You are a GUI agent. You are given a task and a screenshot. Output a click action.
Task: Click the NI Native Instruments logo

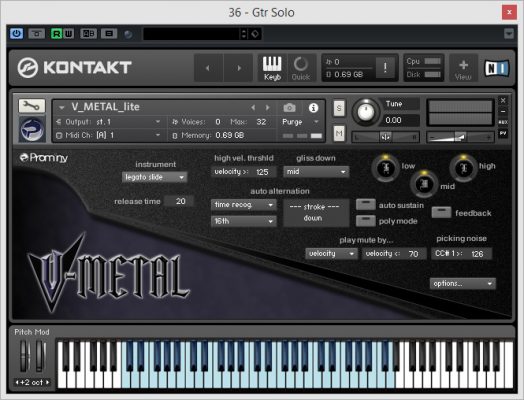(497, 68)
